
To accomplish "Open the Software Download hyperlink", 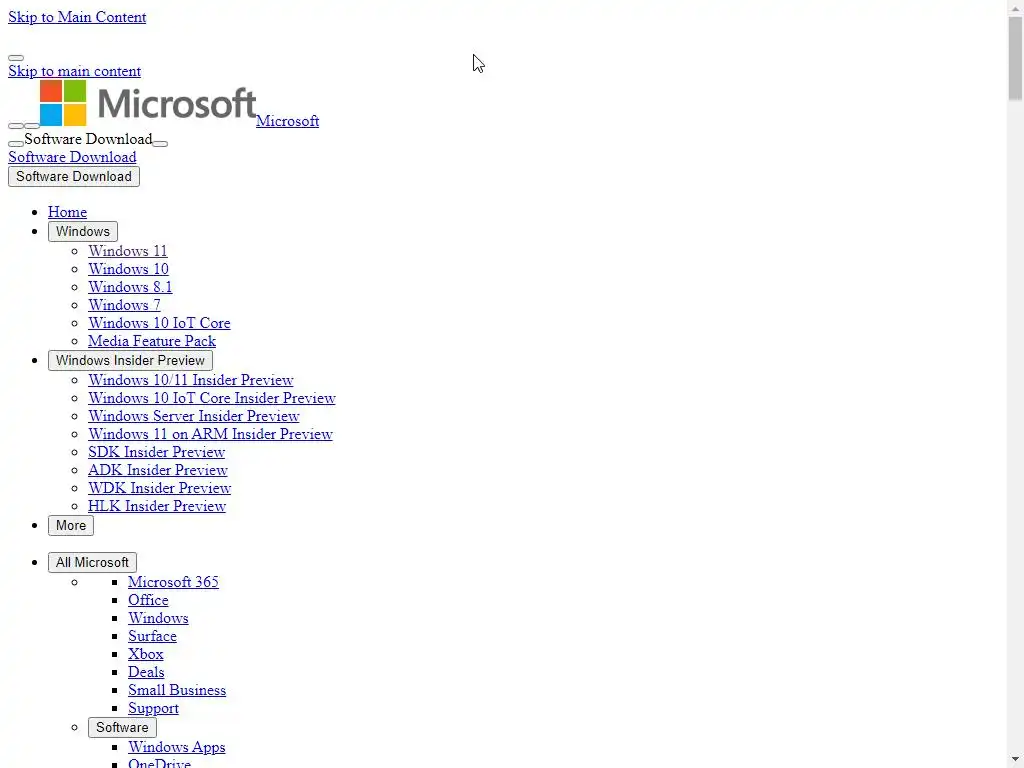I will 72,157.
